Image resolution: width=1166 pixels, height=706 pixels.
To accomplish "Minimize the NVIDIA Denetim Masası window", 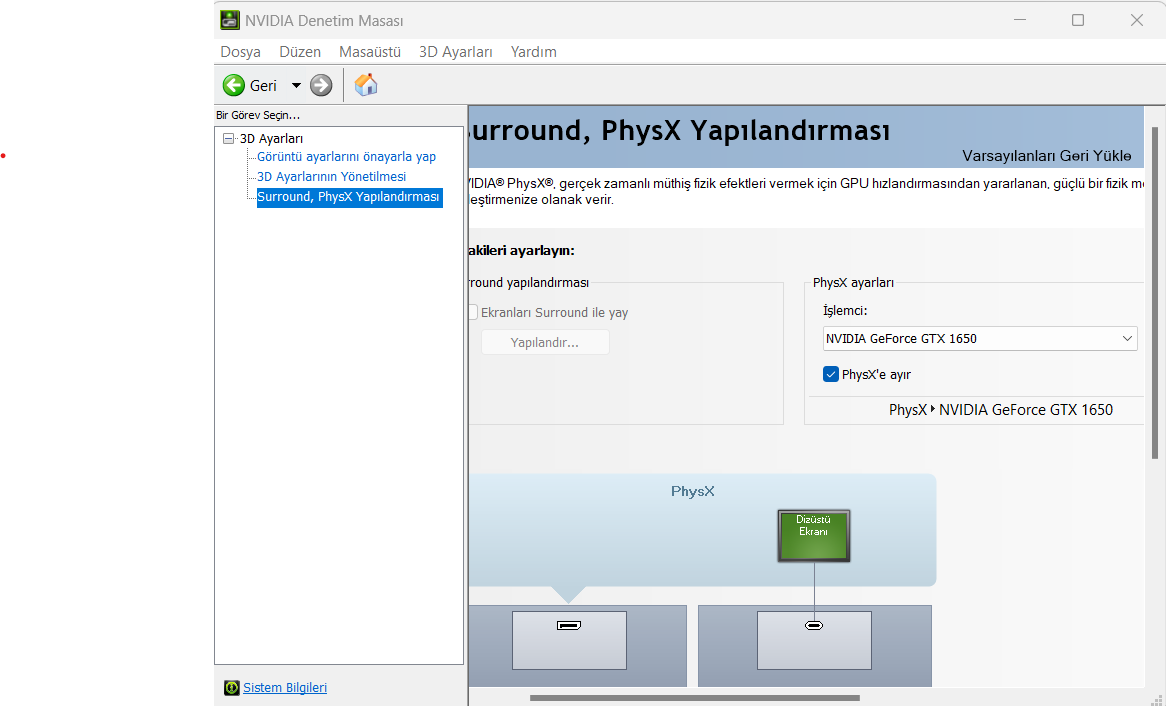I will (x=1020, y=20).
